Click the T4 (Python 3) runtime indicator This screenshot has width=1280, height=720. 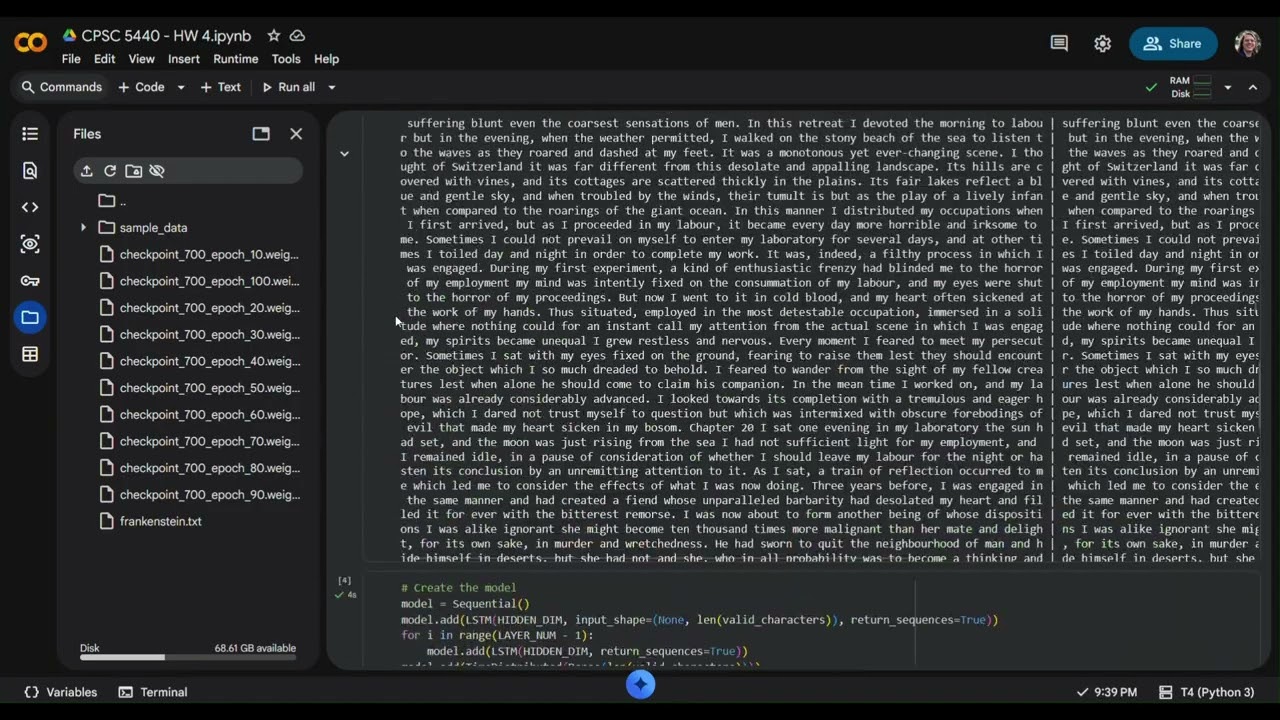(x=1207, y=692)
